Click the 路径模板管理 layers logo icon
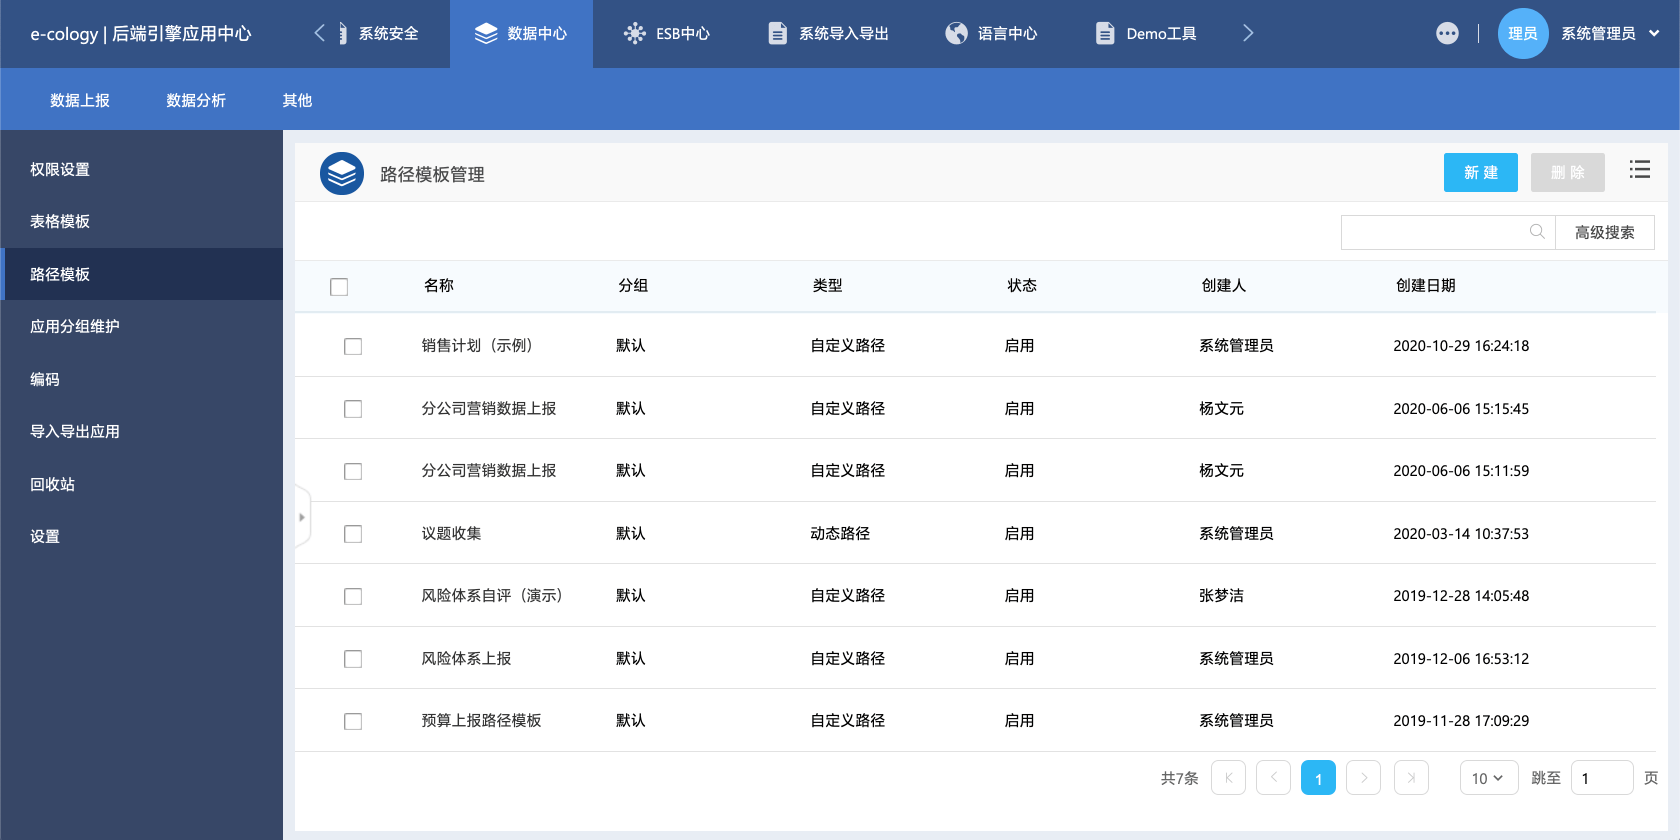 click(x=342, y=174)
